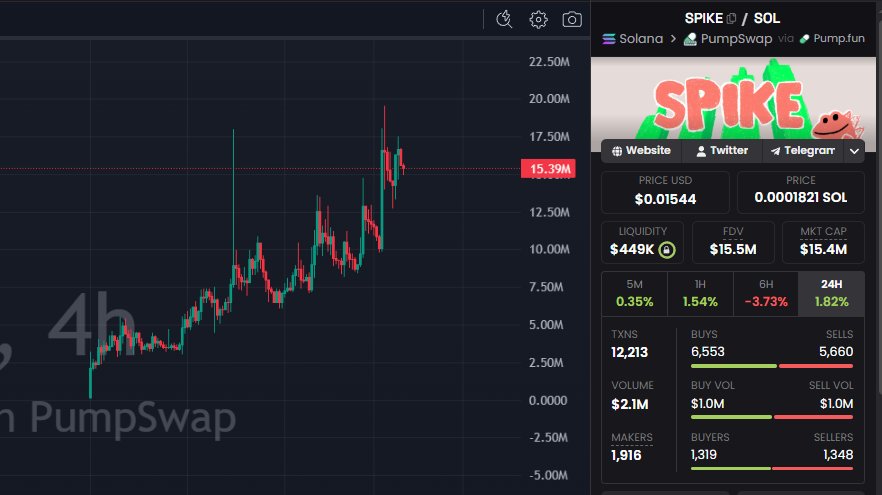Open the chart indicator quick-search icon
The width and height of the screenshot is (882, 495).
[x=504, y=19]
